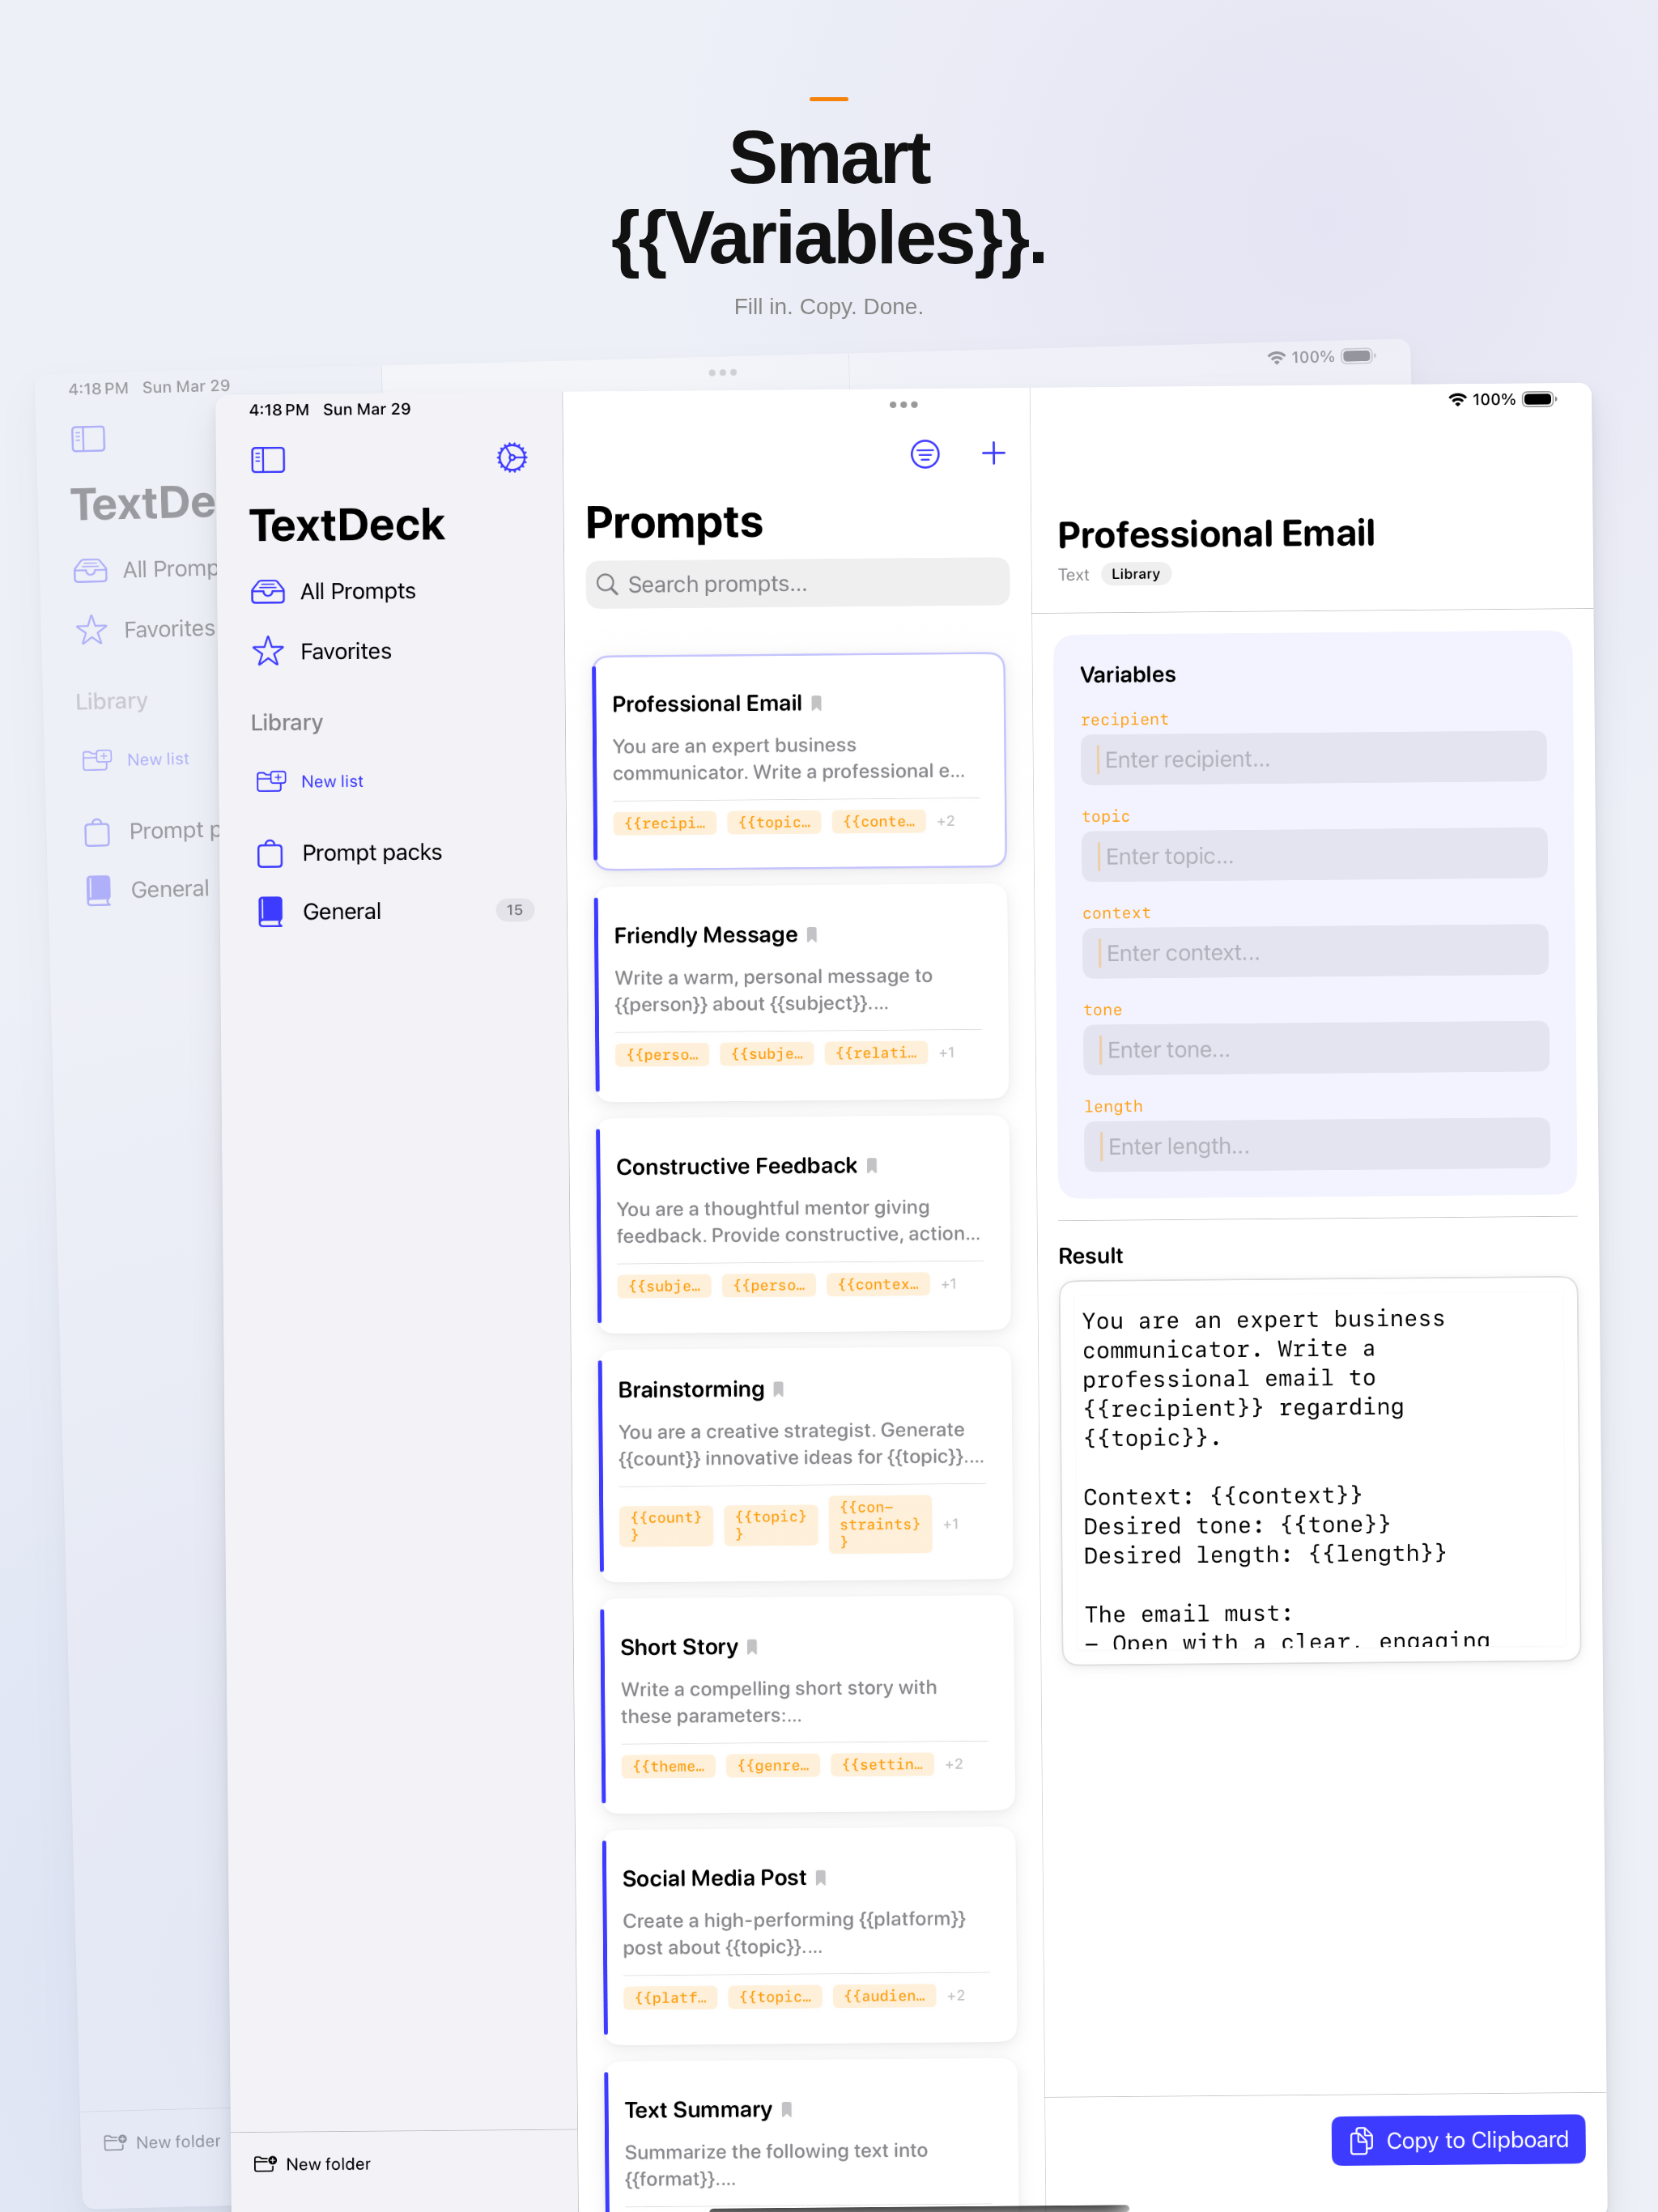Screen dimensions: 1658x2212
Task: Toggle bookmark on Friendly Message card
Action: tap(812, 935)
